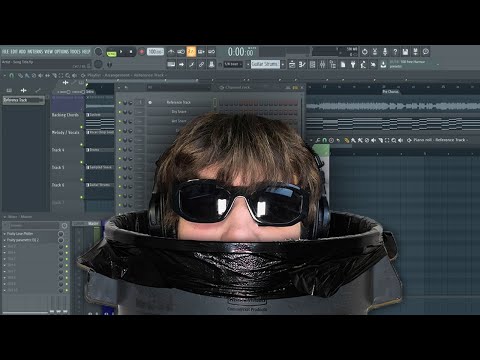Viewport: 480px width, 360px height.
Task: Open the PATTERNS menu
Action: (35, 52)
